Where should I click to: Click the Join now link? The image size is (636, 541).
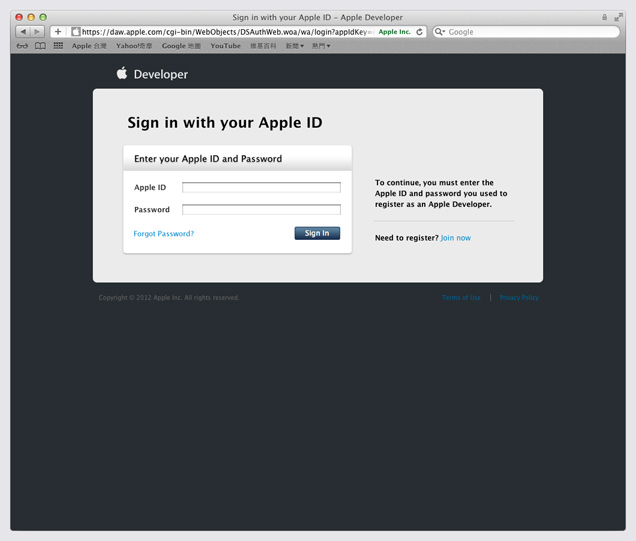point(456,238)
